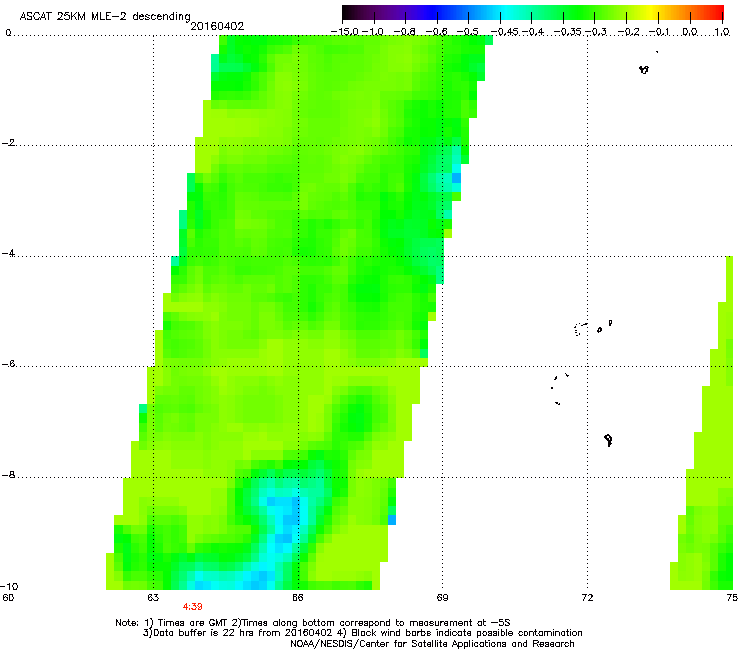
Task: Click the NOAA/NESDIS credit line
Action: click(432, 644)
